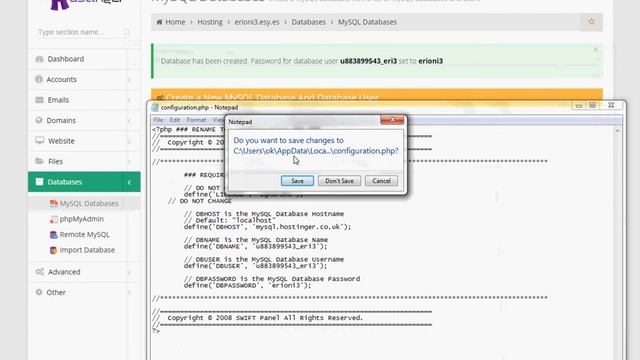Click the Domains globe icon
Viewport: 640px width, 360px height.
(x=39, y=120)
